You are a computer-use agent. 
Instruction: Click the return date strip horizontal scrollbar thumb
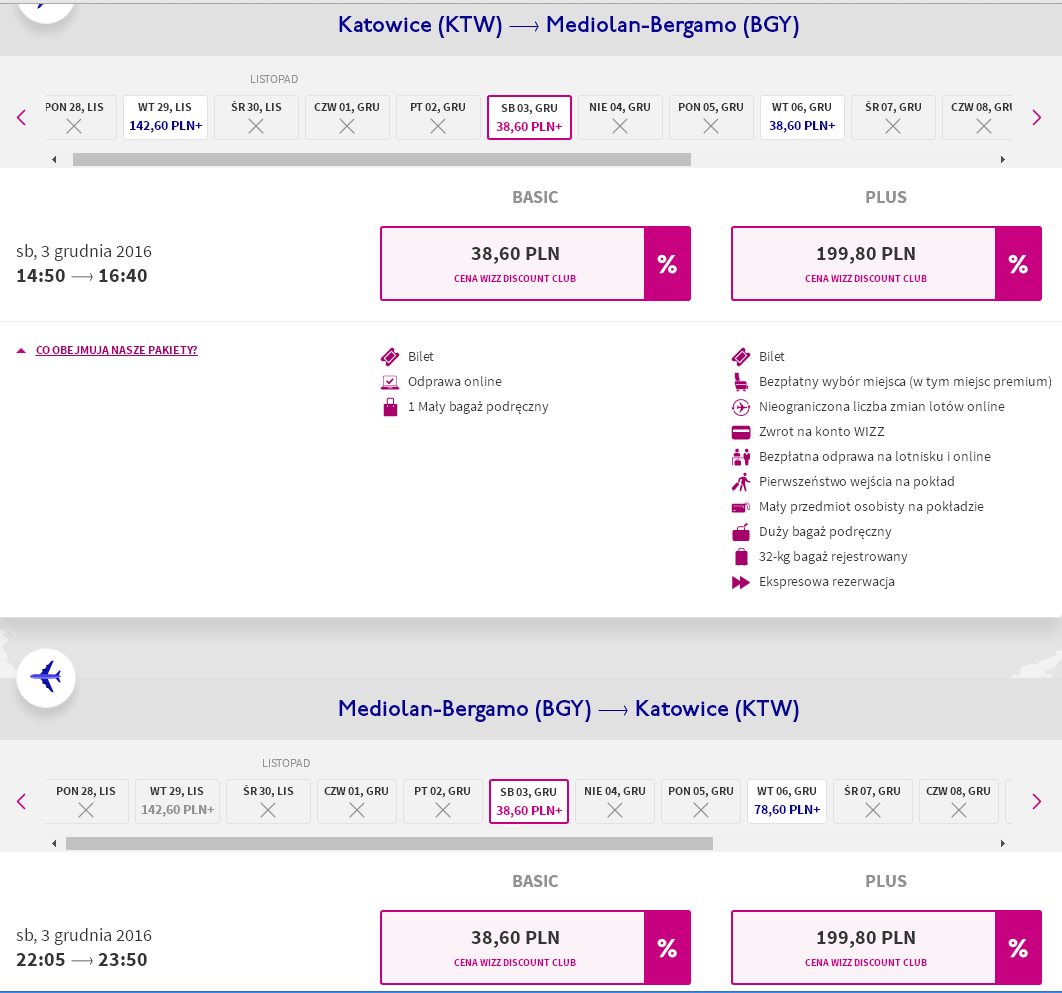click(x=389, y=843)
